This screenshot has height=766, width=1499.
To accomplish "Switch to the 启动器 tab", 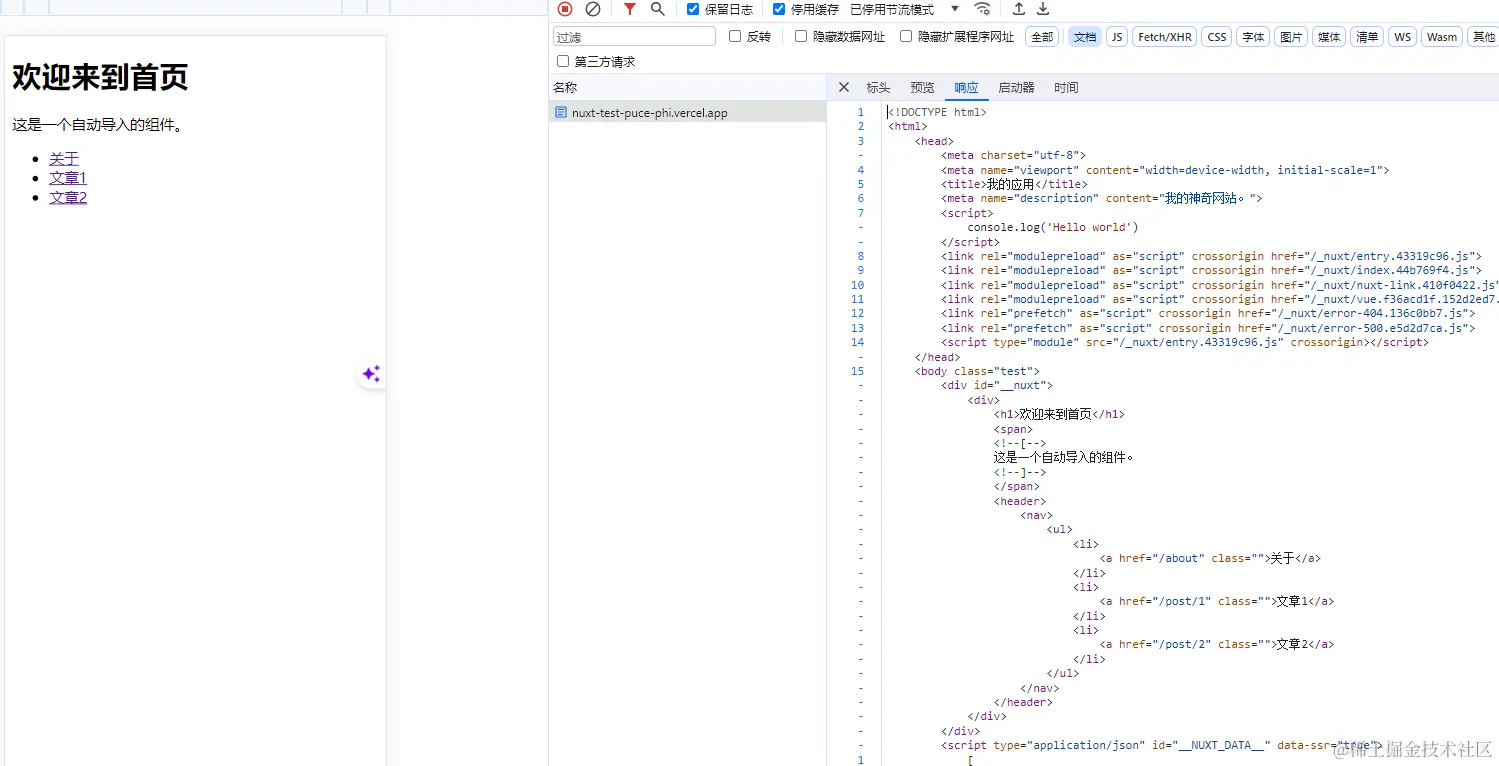I will [x=1016, y=88].
